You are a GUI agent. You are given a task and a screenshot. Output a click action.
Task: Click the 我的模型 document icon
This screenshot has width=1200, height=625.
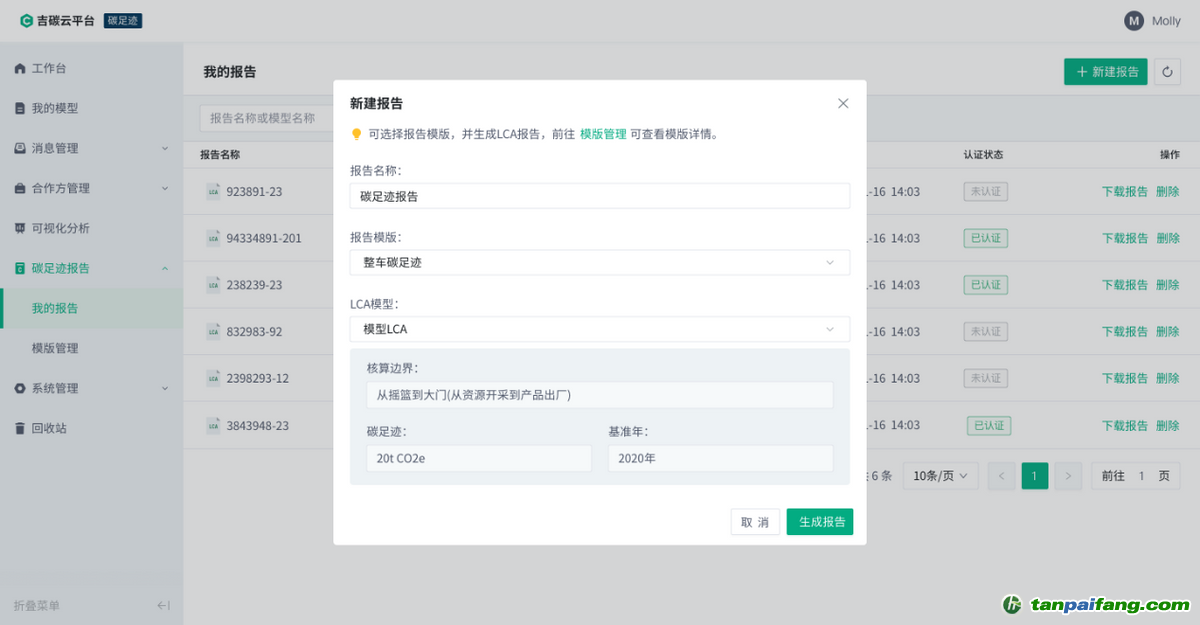20,108
